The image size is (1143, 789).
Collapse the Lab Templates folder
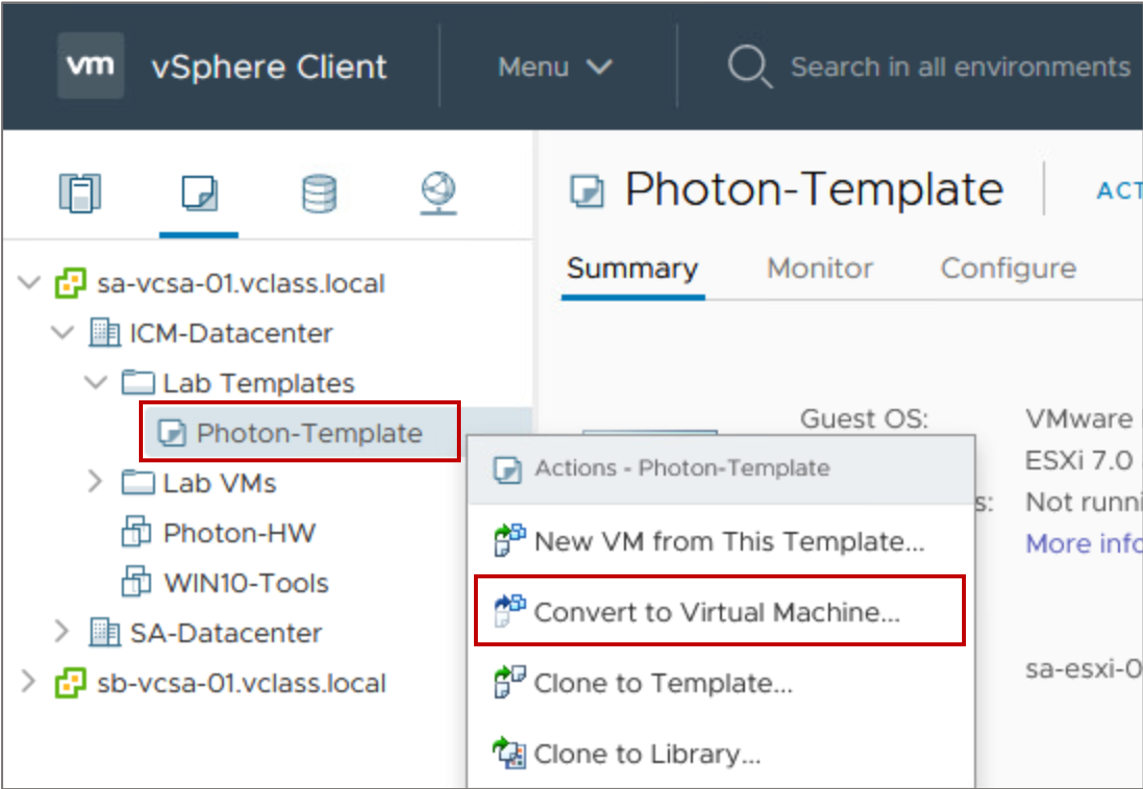coord(95,383)
